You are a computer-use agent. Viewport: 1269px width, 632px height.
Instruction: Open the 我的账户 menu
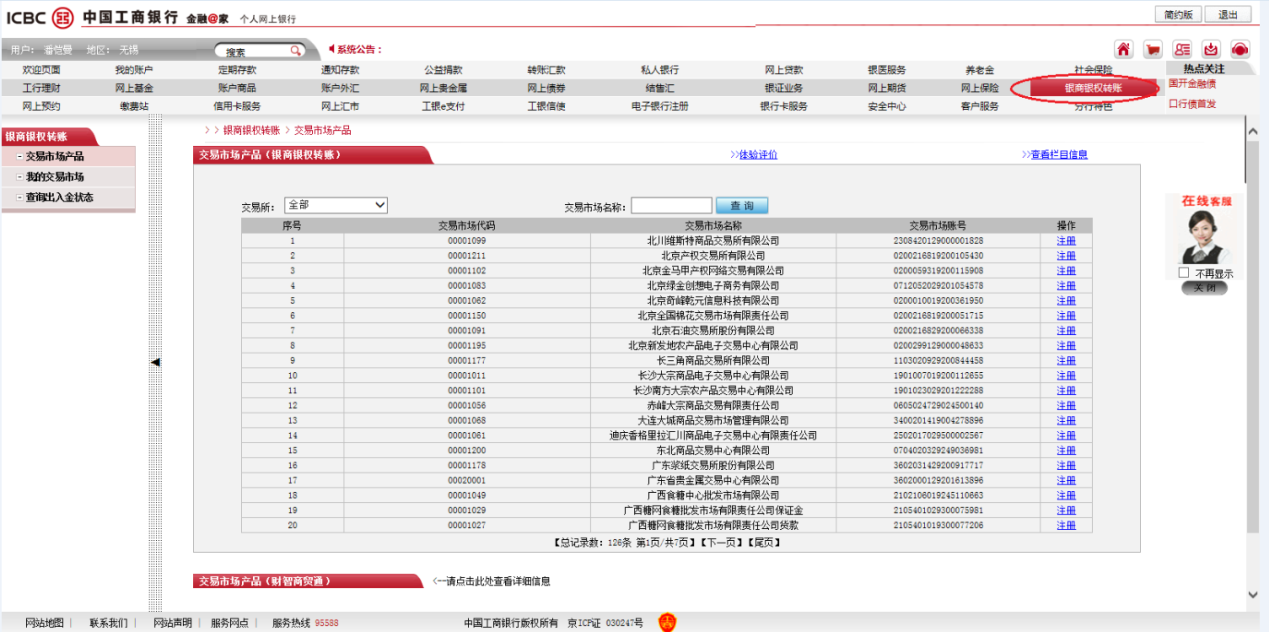click(x=134, y=70)
